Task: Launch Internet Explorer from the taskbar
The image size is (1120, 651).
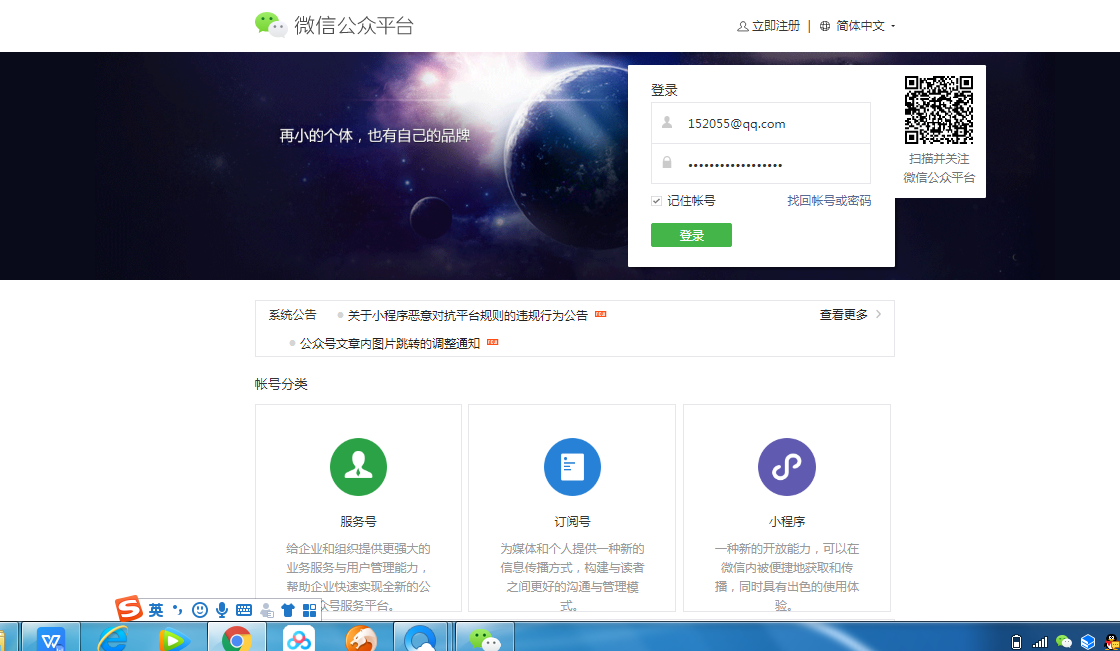Action: click(x=112, y=637)
